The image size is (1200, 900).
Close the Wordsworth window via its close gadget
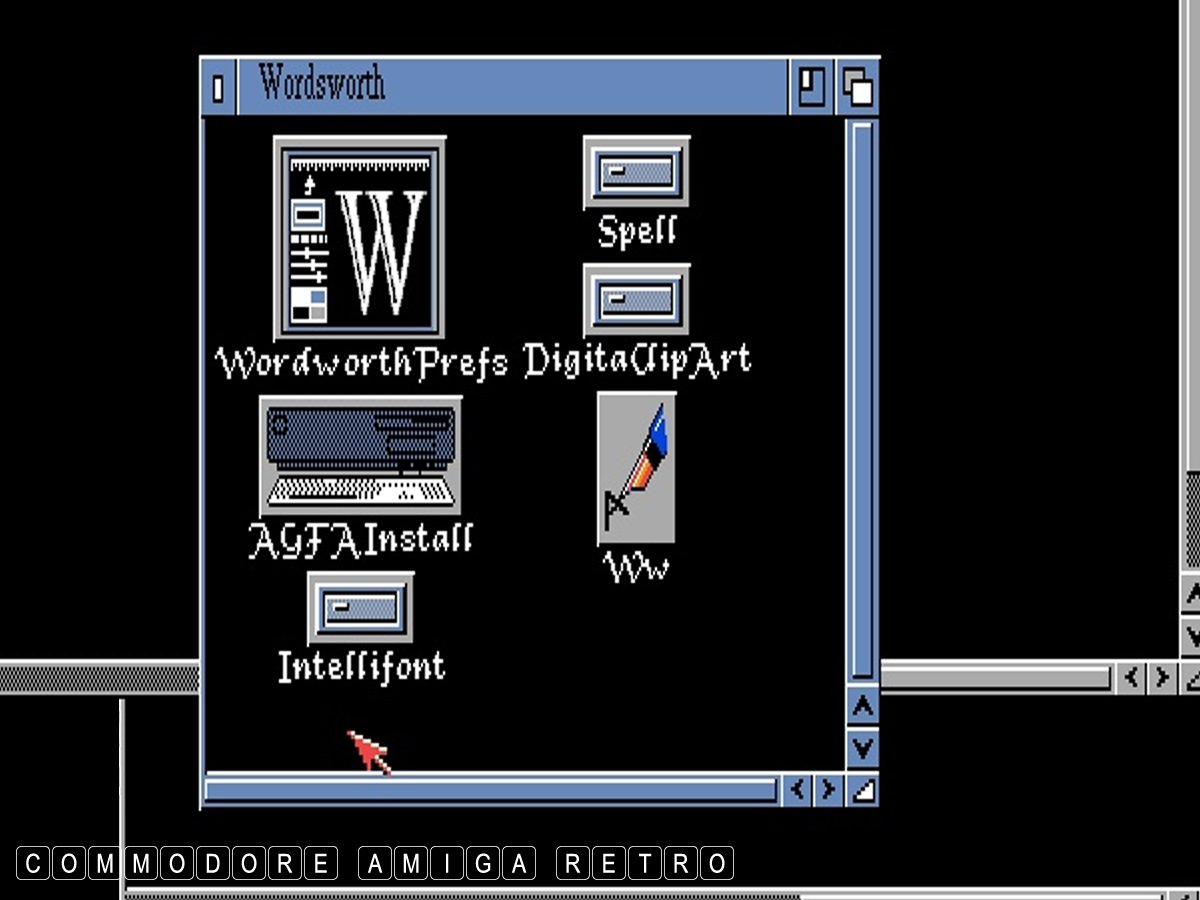point(218,88)
